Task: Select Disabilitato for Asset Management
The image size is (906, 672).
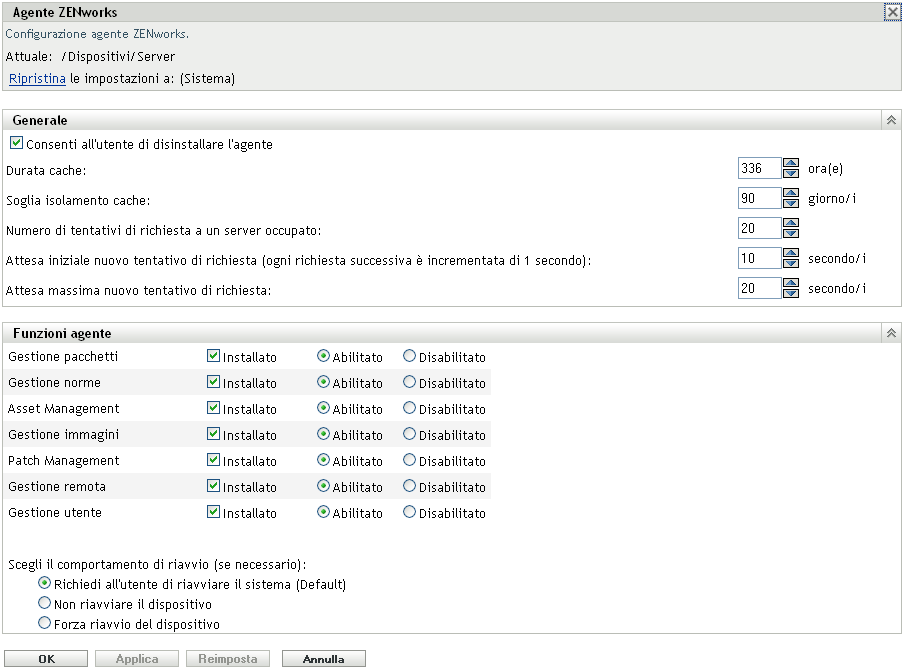Action: pyautogui.click(x=409, y=409)
